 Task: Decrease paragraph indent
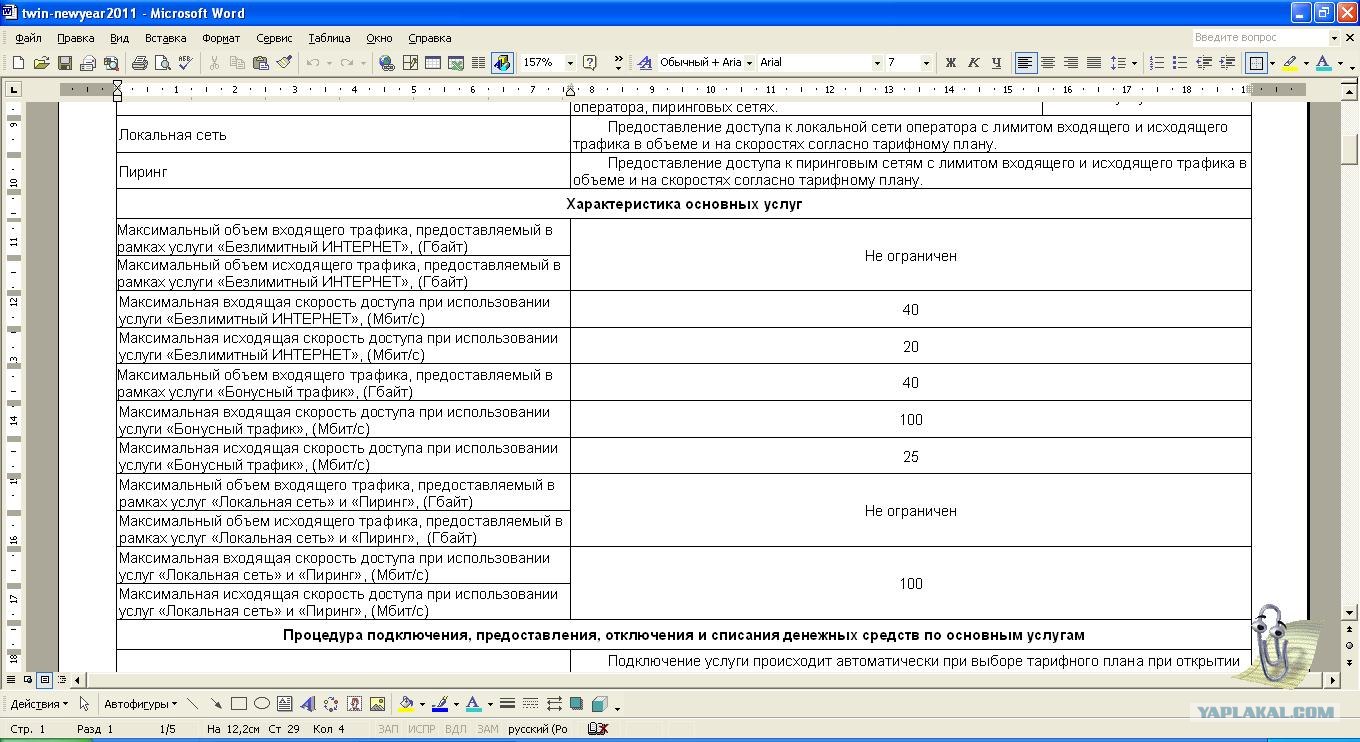(x=1203, y=63)
